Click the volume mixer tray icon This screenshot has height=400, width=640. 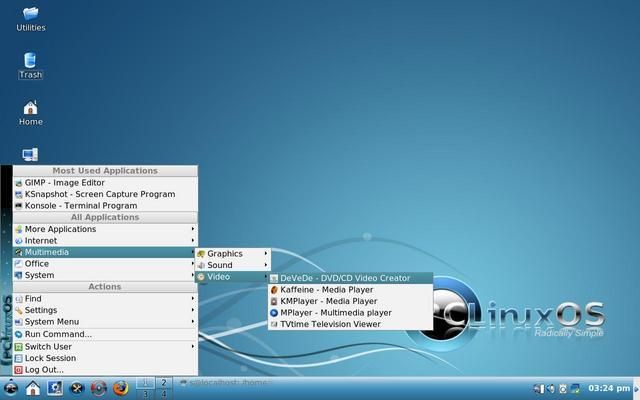539,389
